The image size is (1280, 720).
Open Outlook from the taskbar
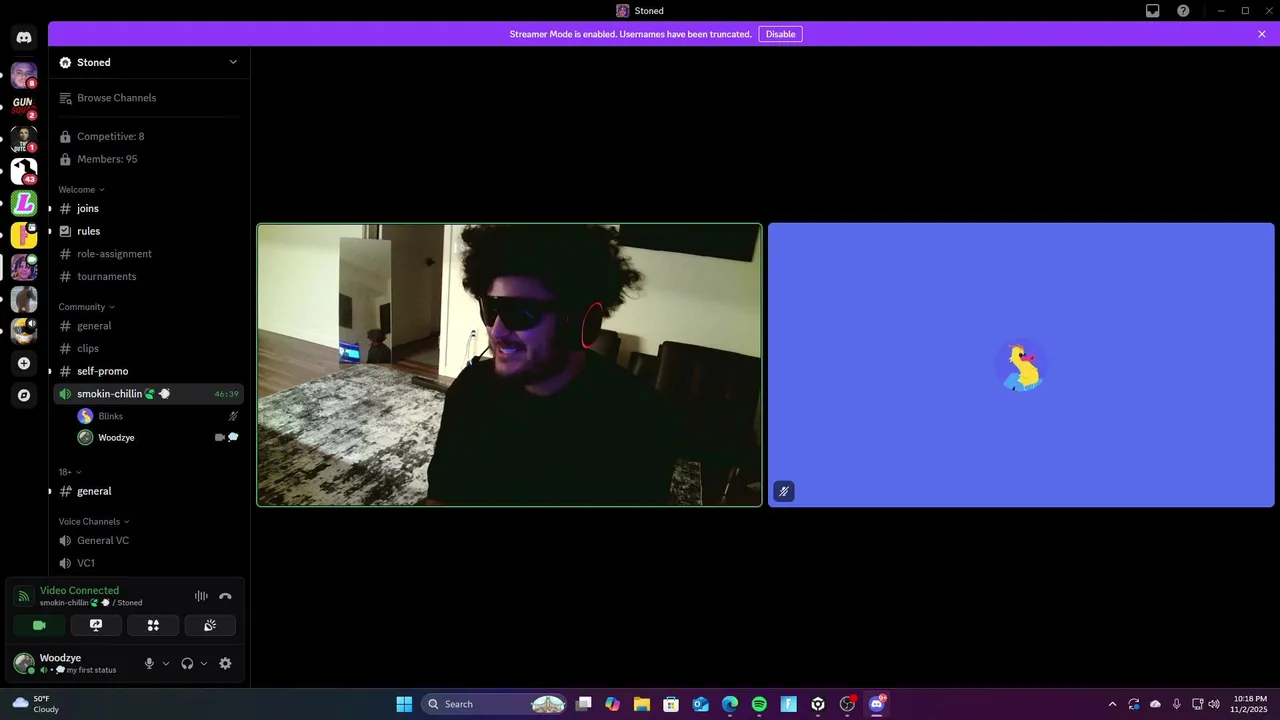tap(701, 704)
